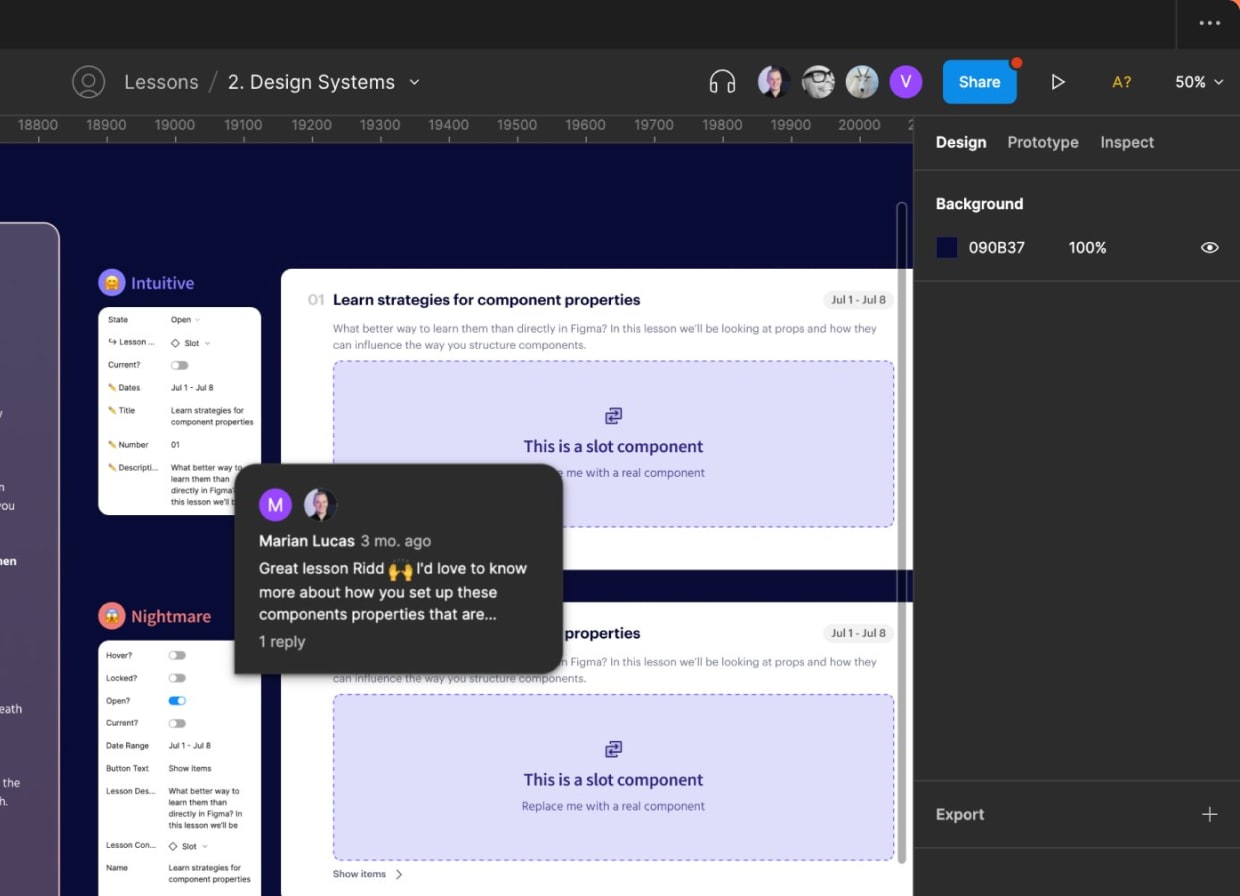Screen dimensions: 1240x896
Task: Click the Date Range value in Nightmare panel
Action: coord(190,746)
